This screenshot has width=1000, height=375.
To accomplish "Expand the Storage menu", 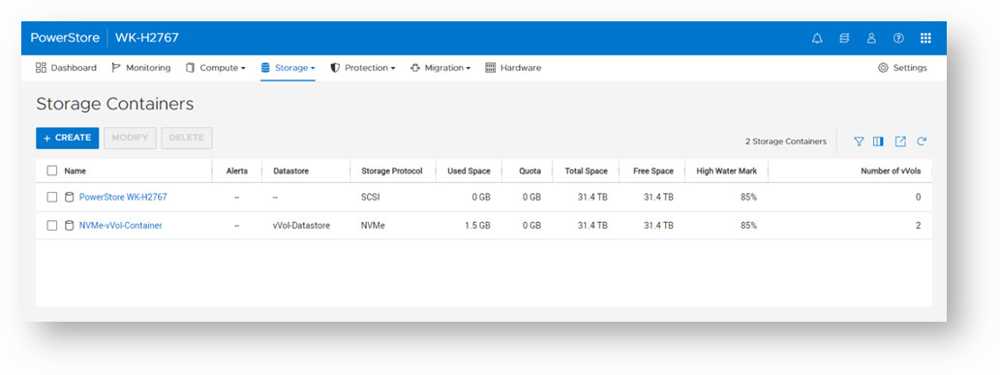I will (288, 68).
